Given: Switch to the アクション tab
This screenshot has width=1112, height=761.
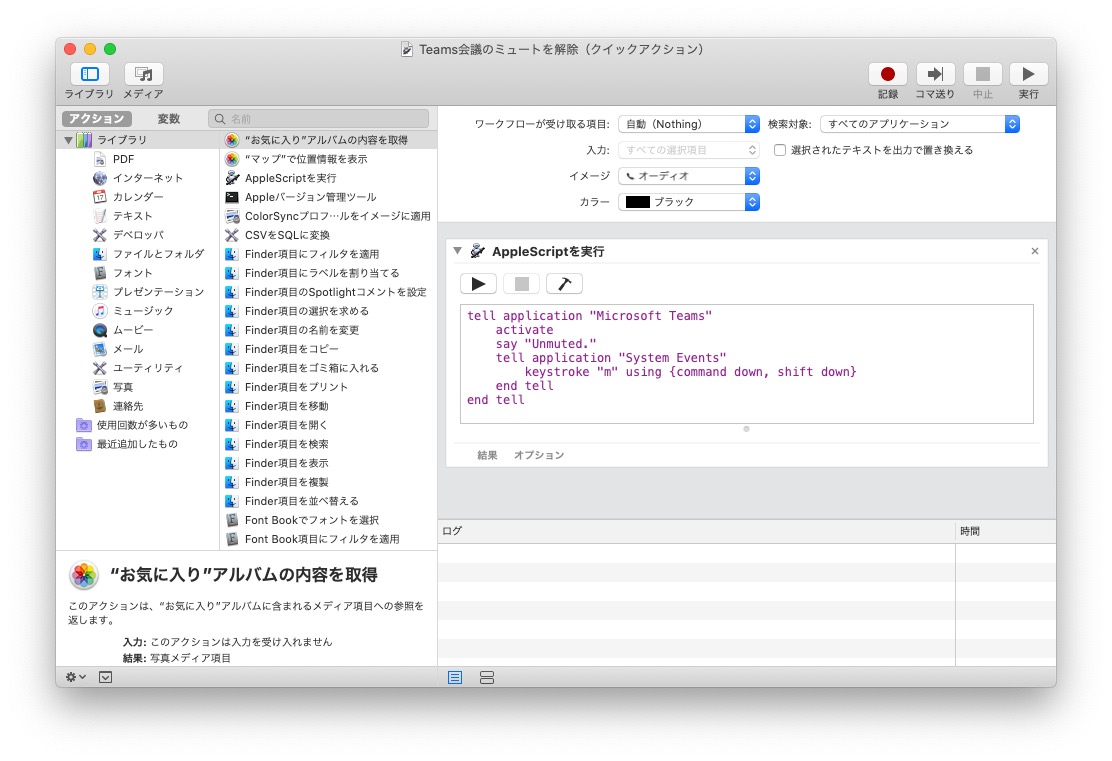Looking at the screenshot, I should (x=97, y=118).
